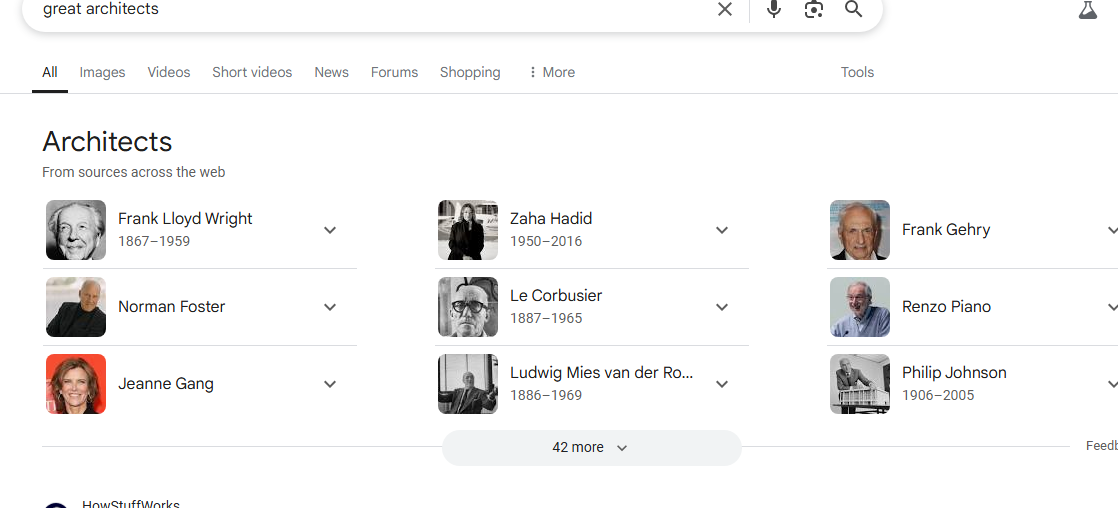Click inside the great architects search field
The height and width of the screenshot is (508, 1118).
(371, 9)
